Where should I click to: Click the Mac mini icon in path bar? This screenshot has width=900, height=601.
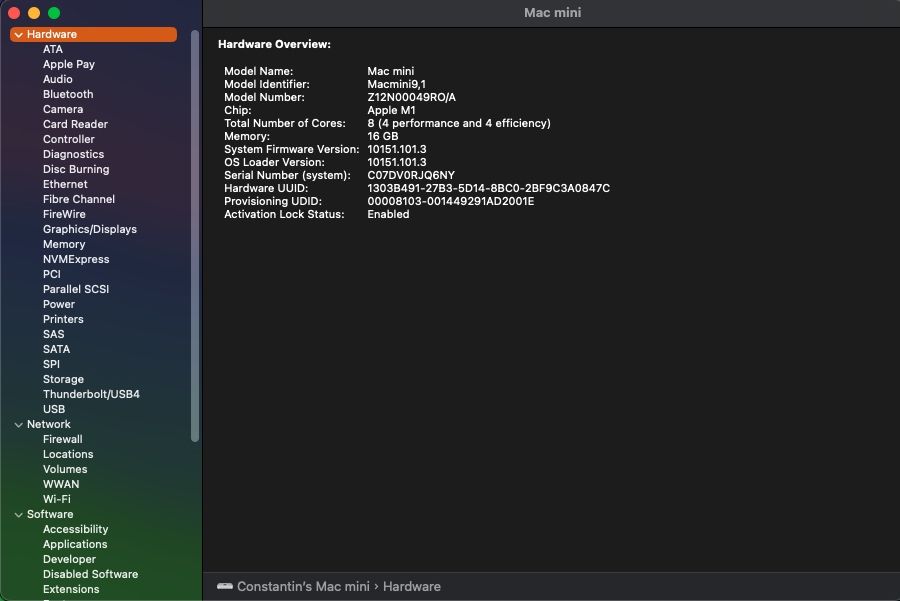point(225,586)
